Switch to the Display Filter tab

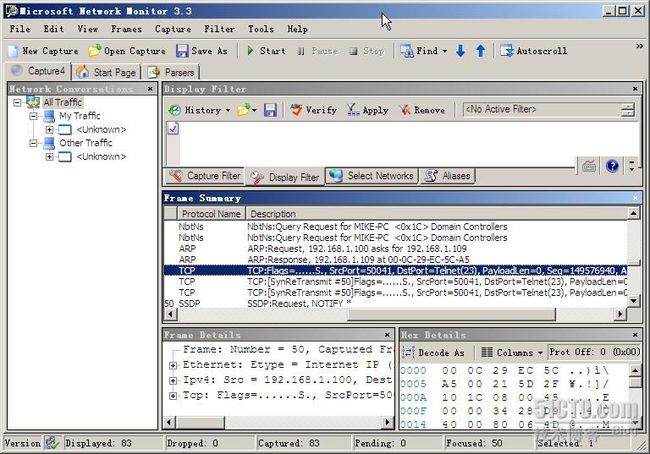(286, 177)
